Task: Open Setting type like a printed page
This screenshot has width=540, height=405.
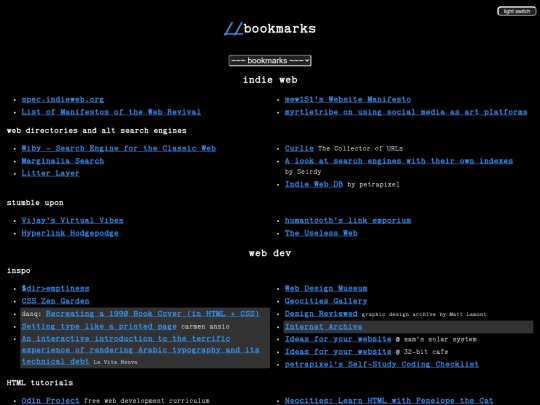Action: click(x=99, y=326)
